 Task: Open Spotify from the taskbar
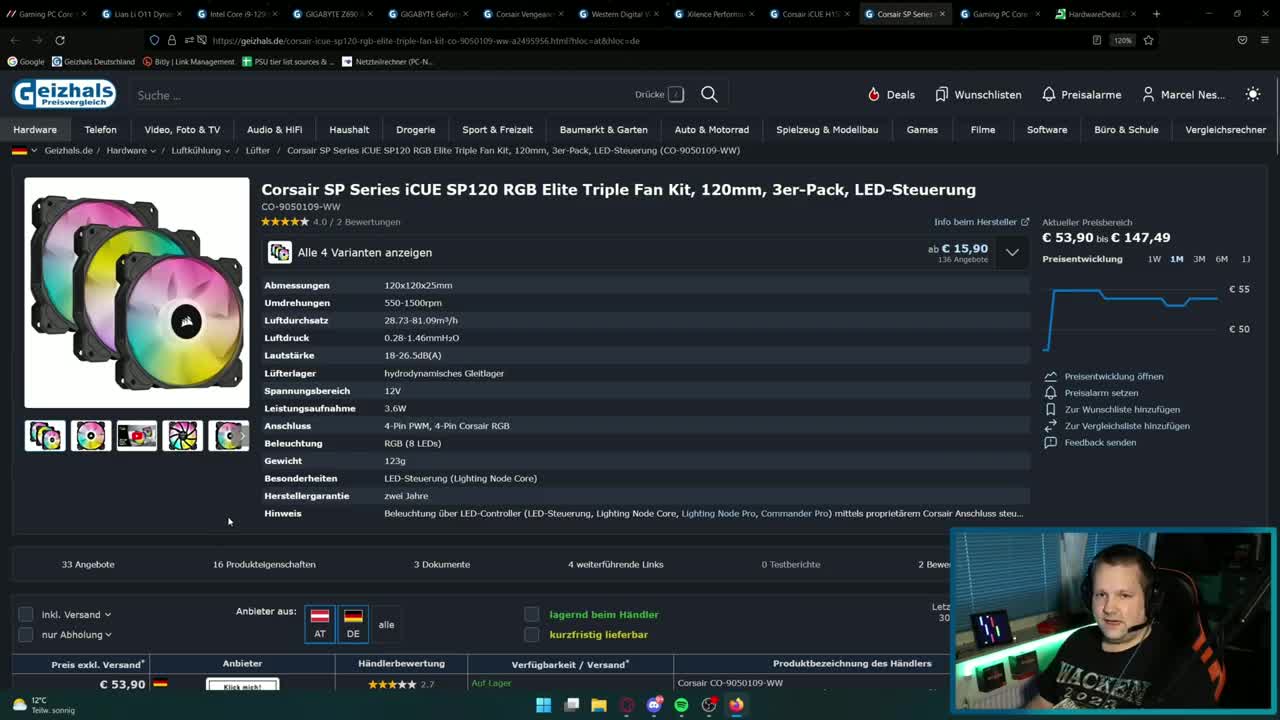point(681,705)
